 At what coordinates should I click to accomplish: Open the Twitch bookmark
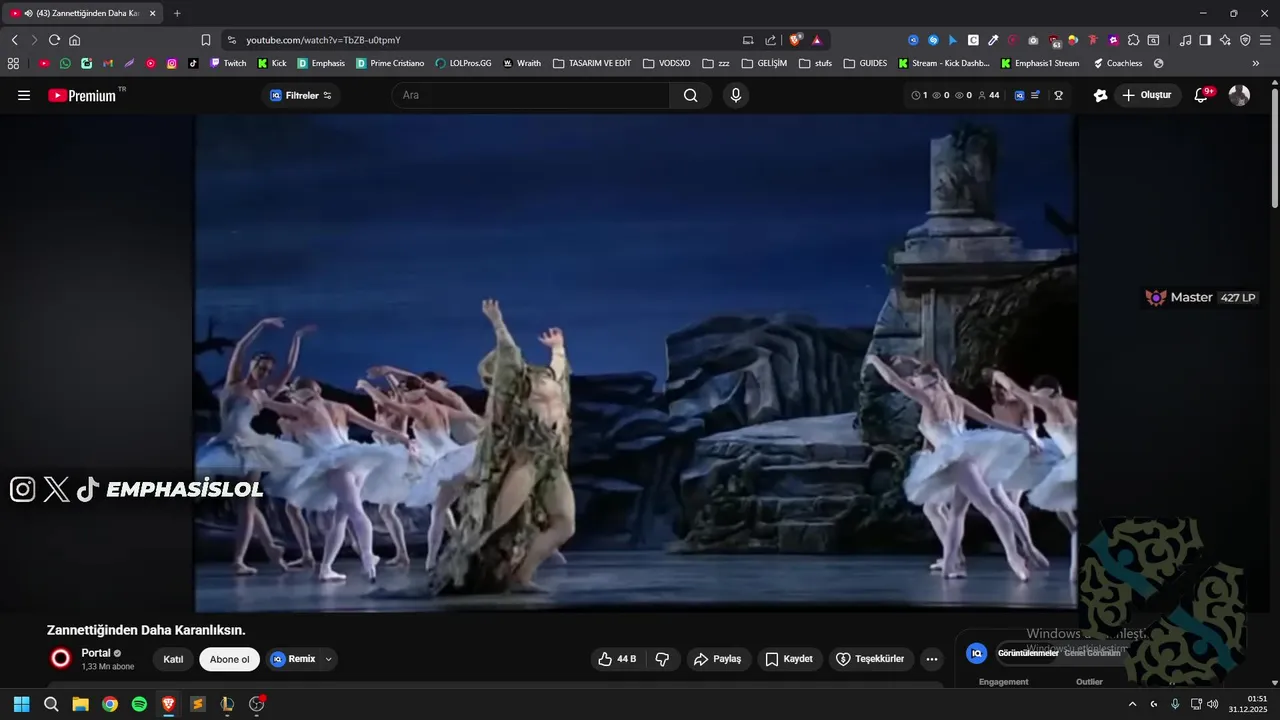coord(228,63)
